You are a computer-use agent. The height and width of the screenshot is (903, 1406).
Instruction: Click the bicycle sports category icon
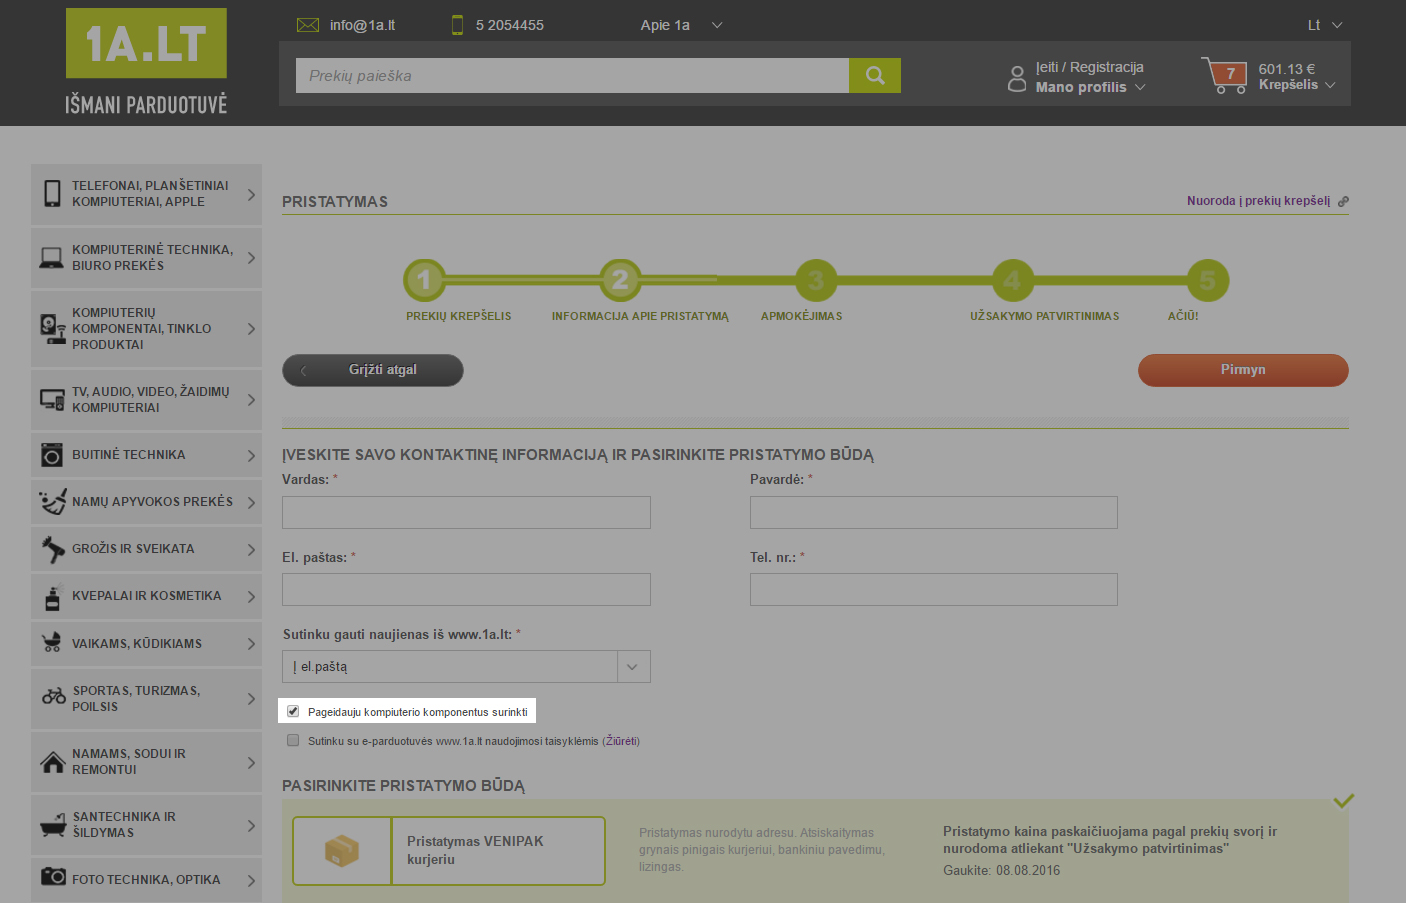click(x=54, y=697)
